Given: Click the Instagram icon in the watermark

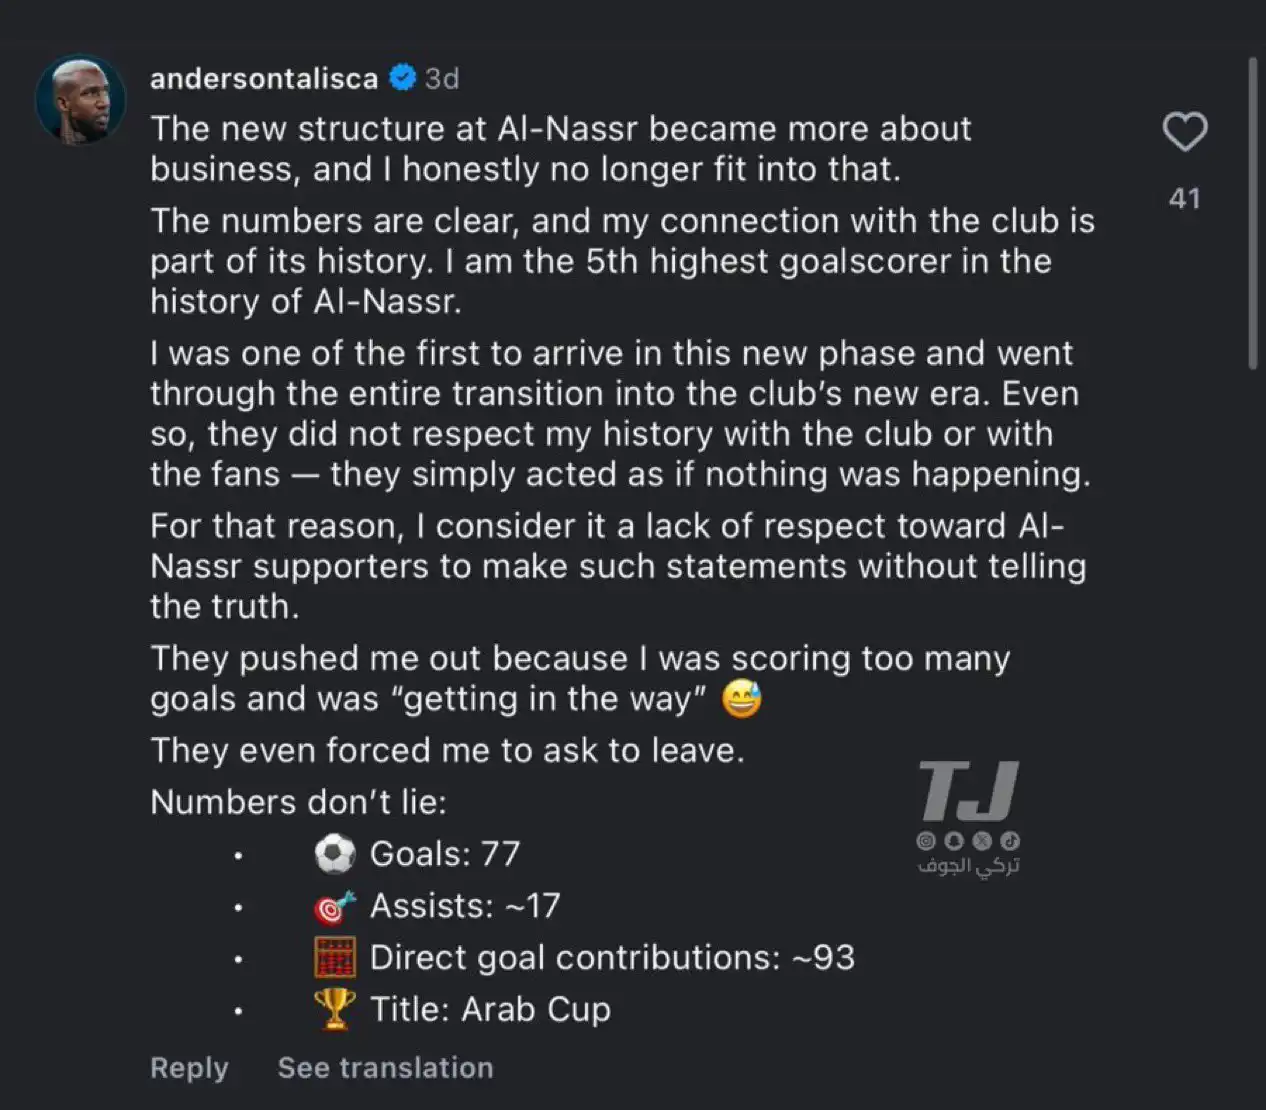Looking at the screenshot, I should pyautogui.click(x=927, y=842).
